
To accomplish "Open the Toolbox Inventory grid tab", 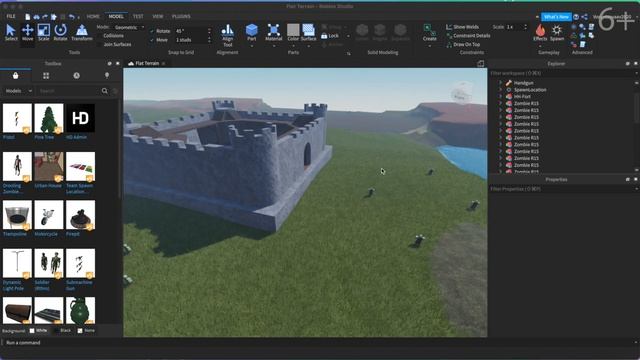I will click(46, 76).
